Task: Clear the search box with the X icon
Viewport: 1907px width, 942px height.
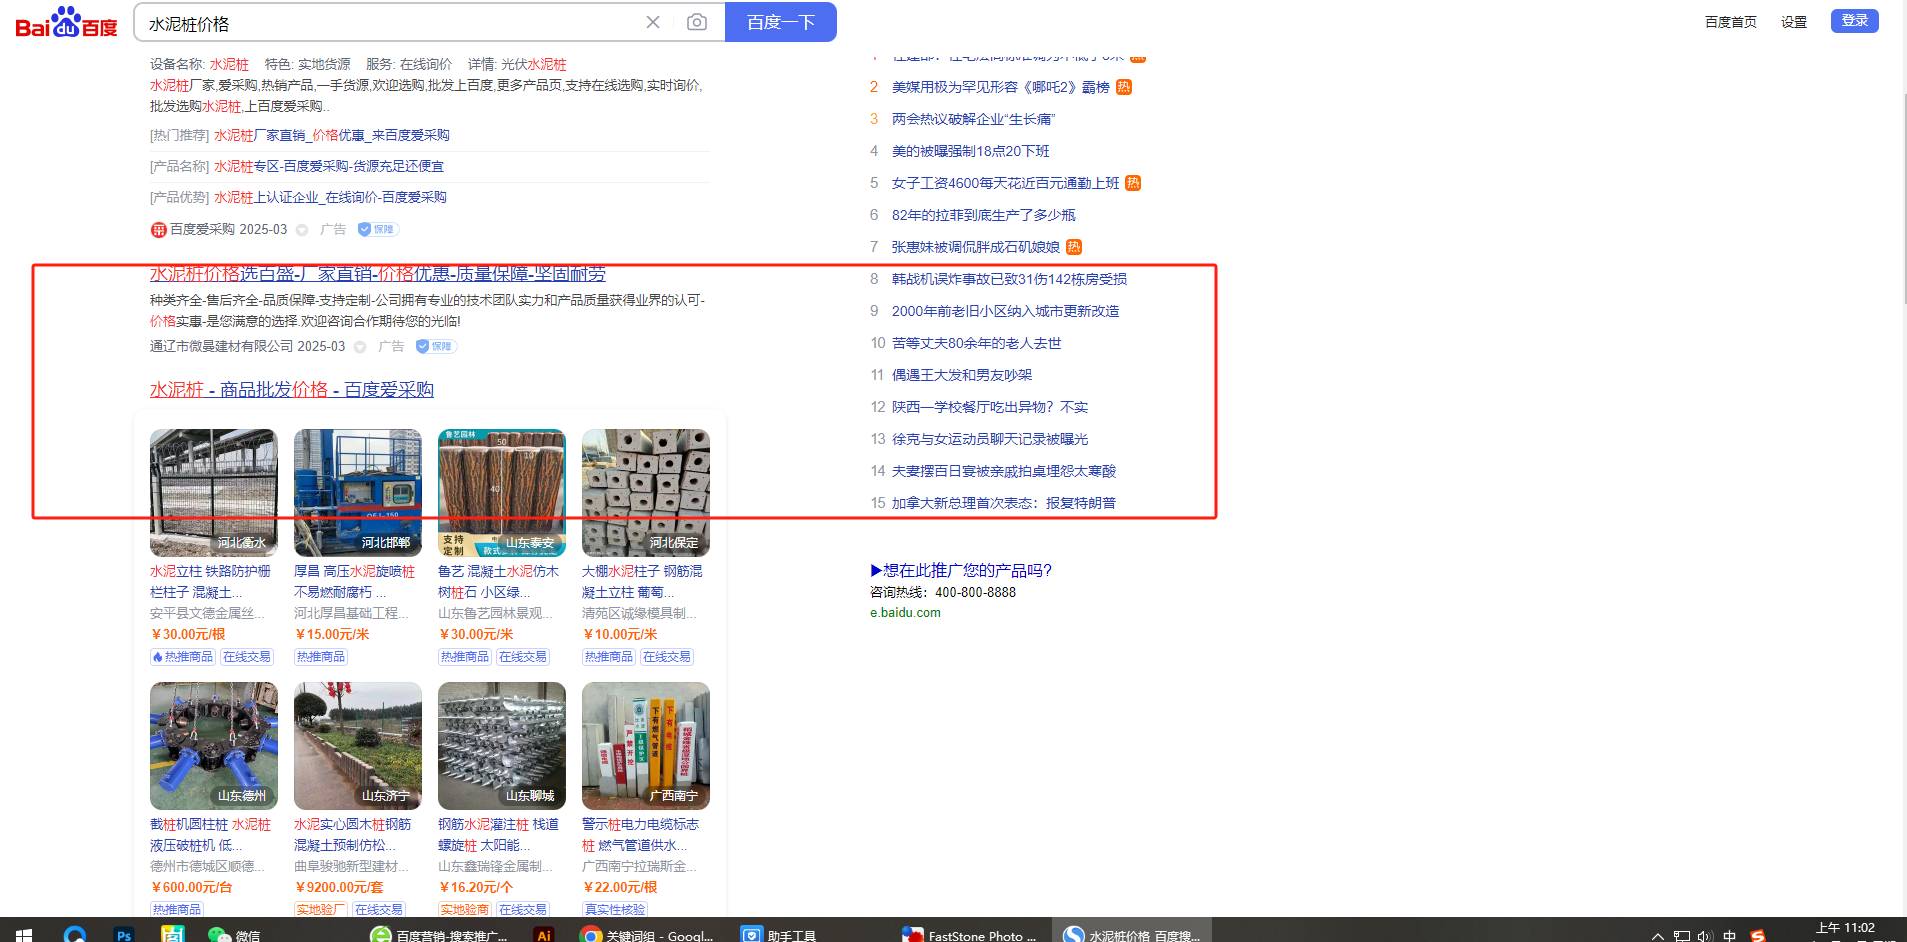Action: [653, 22]
